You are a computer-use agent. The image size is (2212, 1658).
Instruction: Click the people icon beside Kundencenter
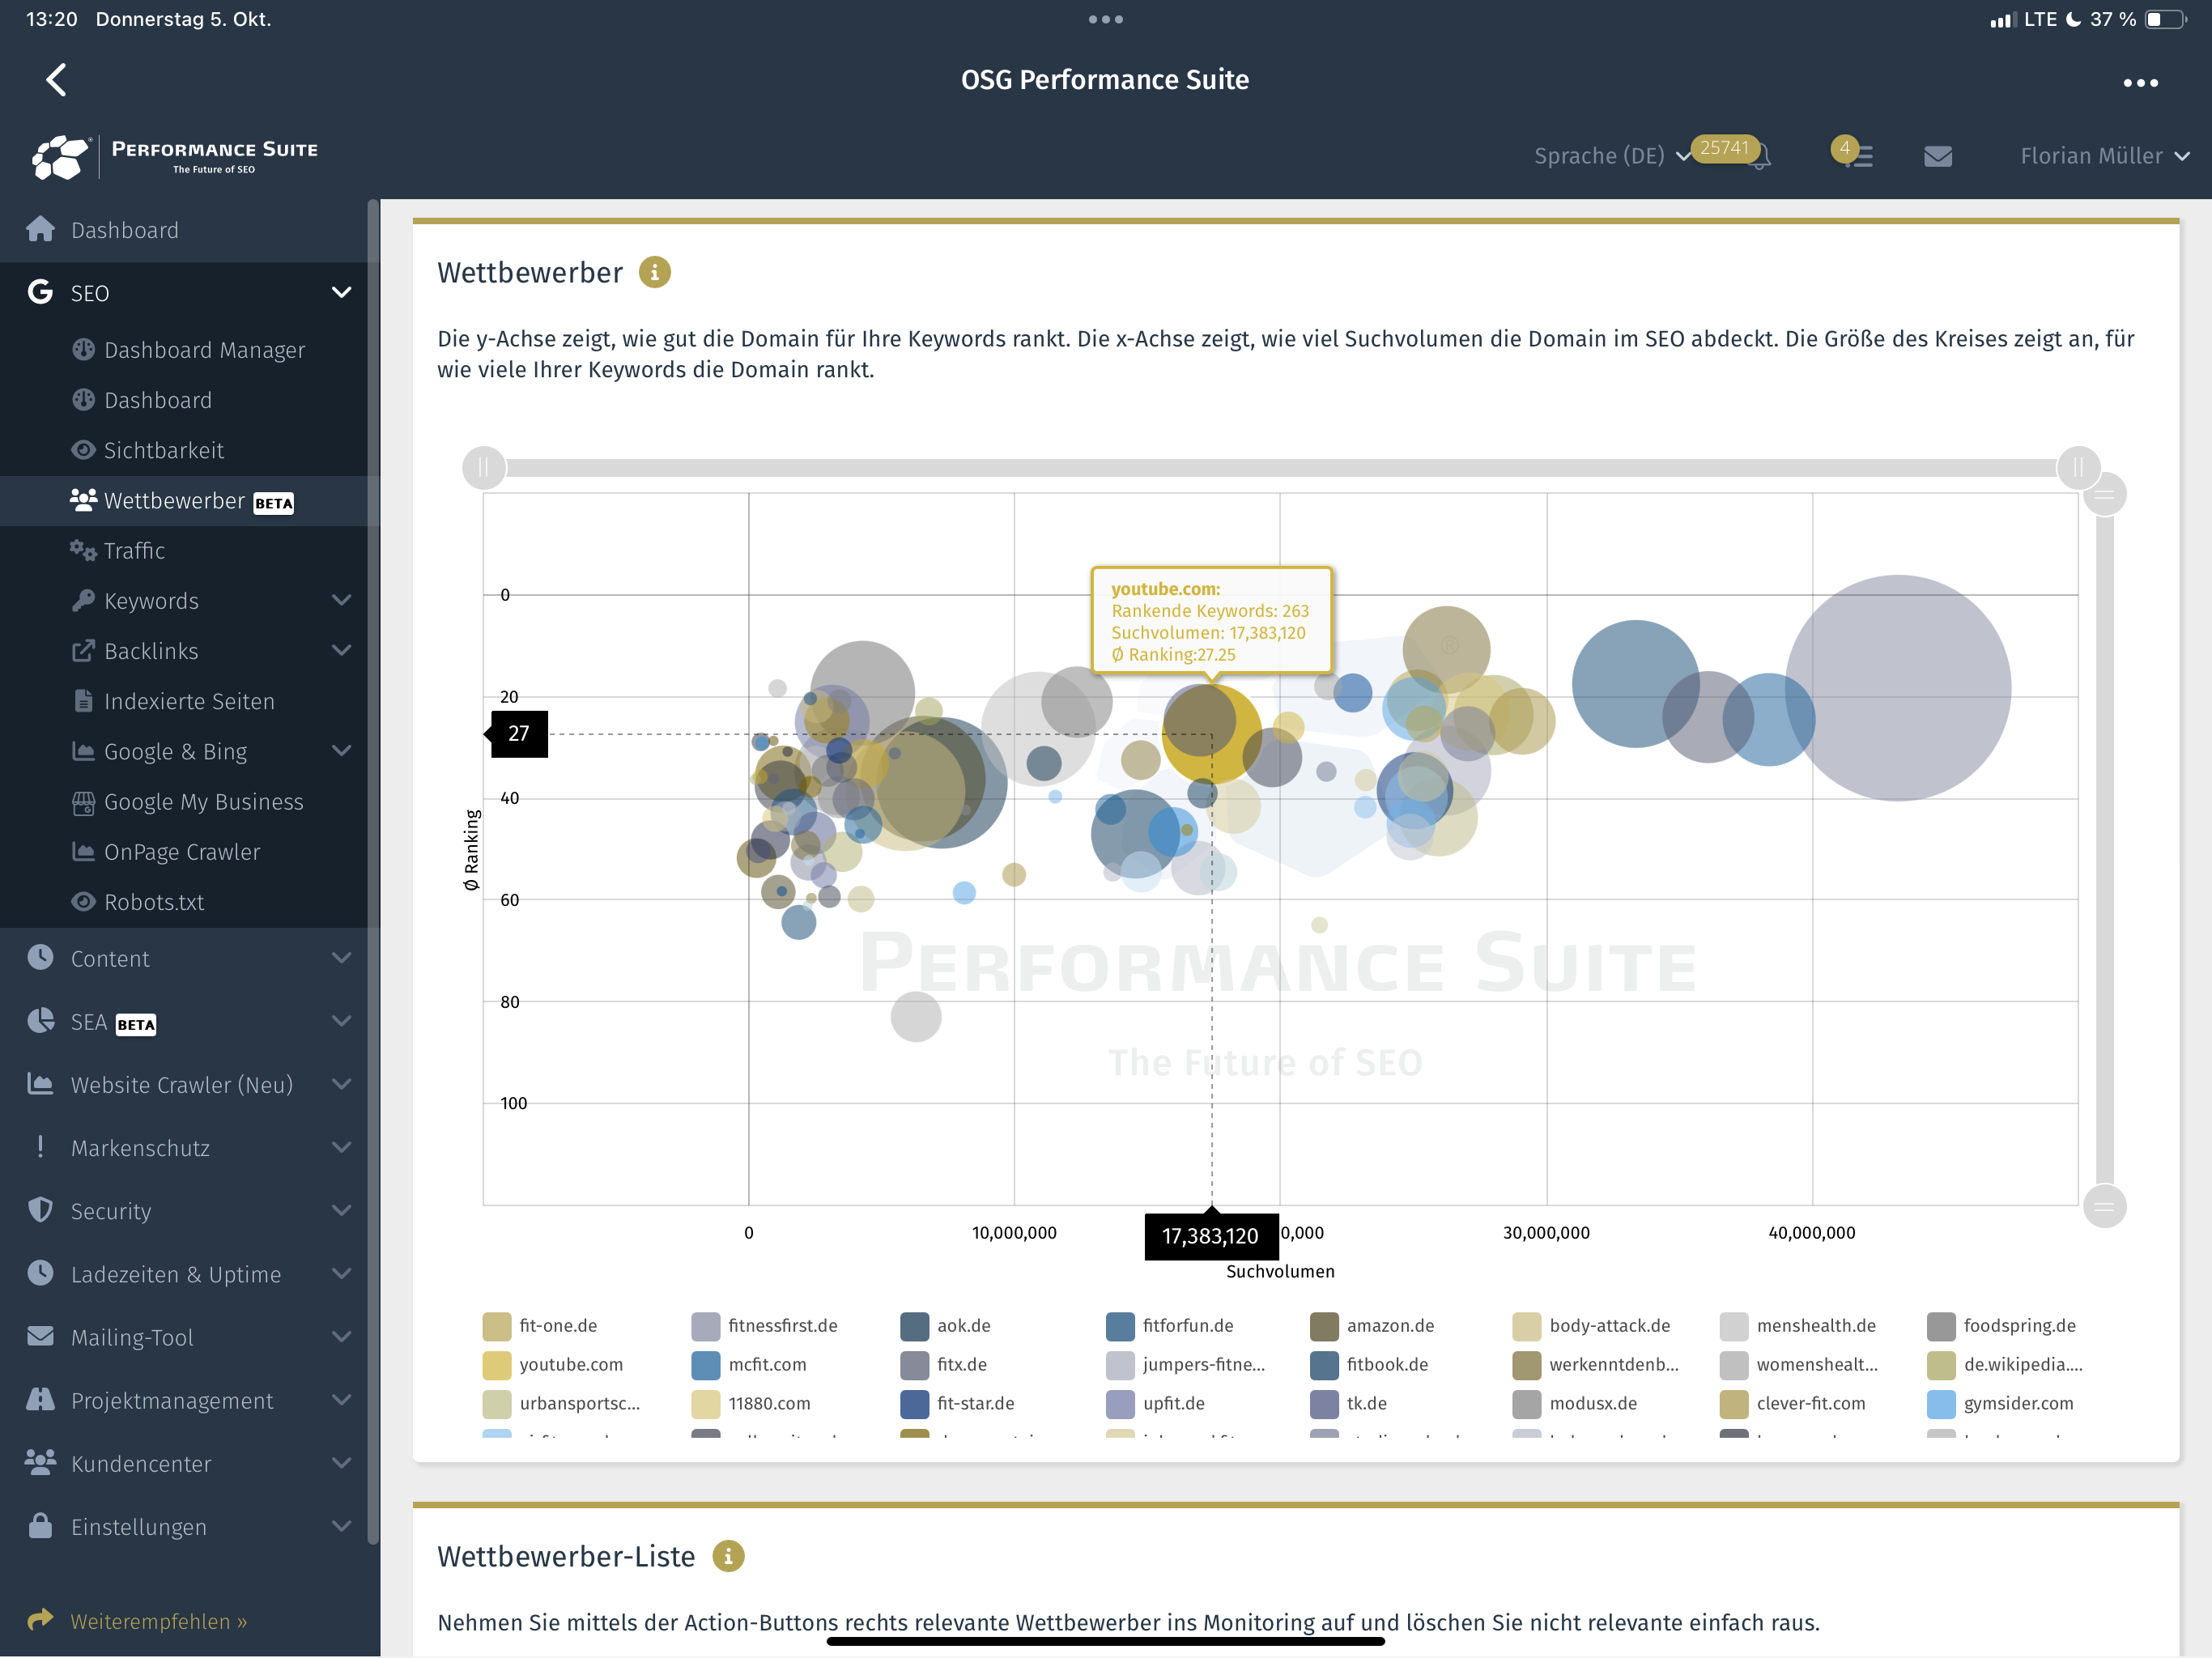[40, 1463]
